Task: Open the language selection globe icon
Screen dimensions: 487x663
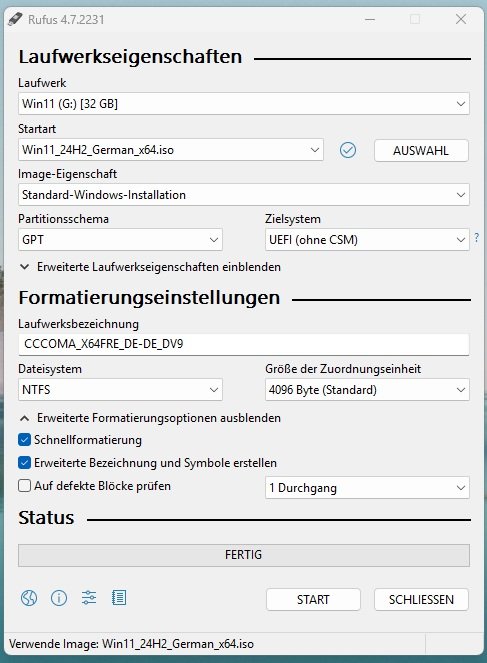Action: pyautogui.click(x=29, y=598)
